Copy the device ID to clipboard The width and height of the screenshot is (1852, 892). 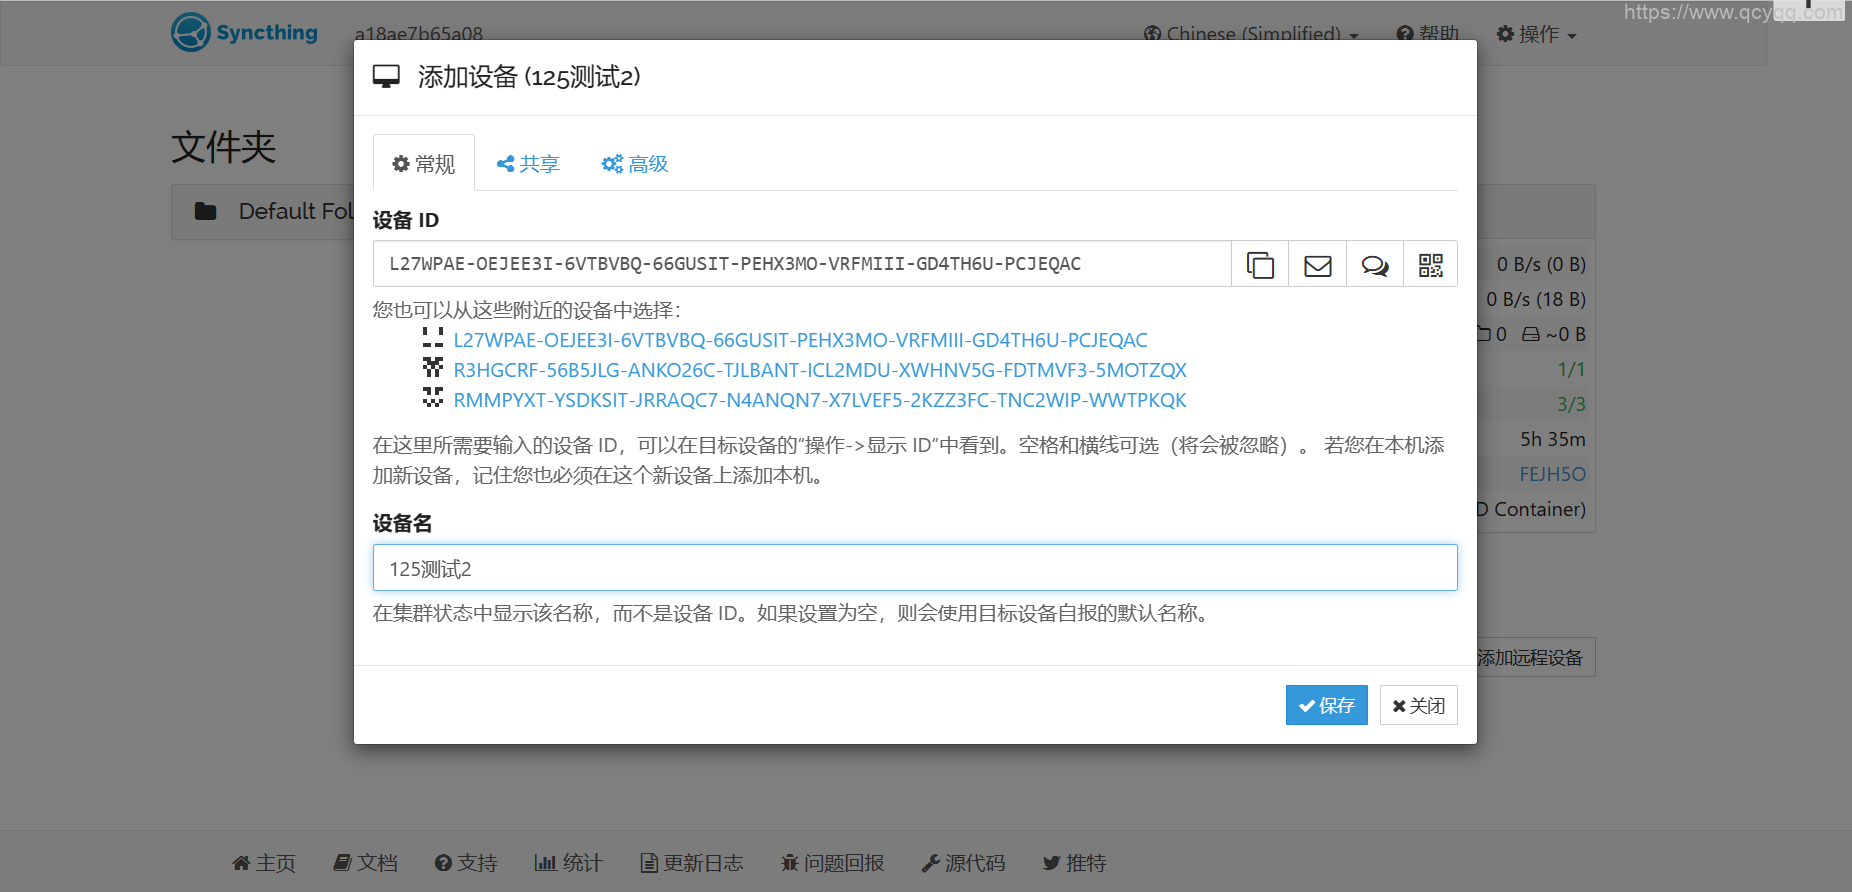1259,265
